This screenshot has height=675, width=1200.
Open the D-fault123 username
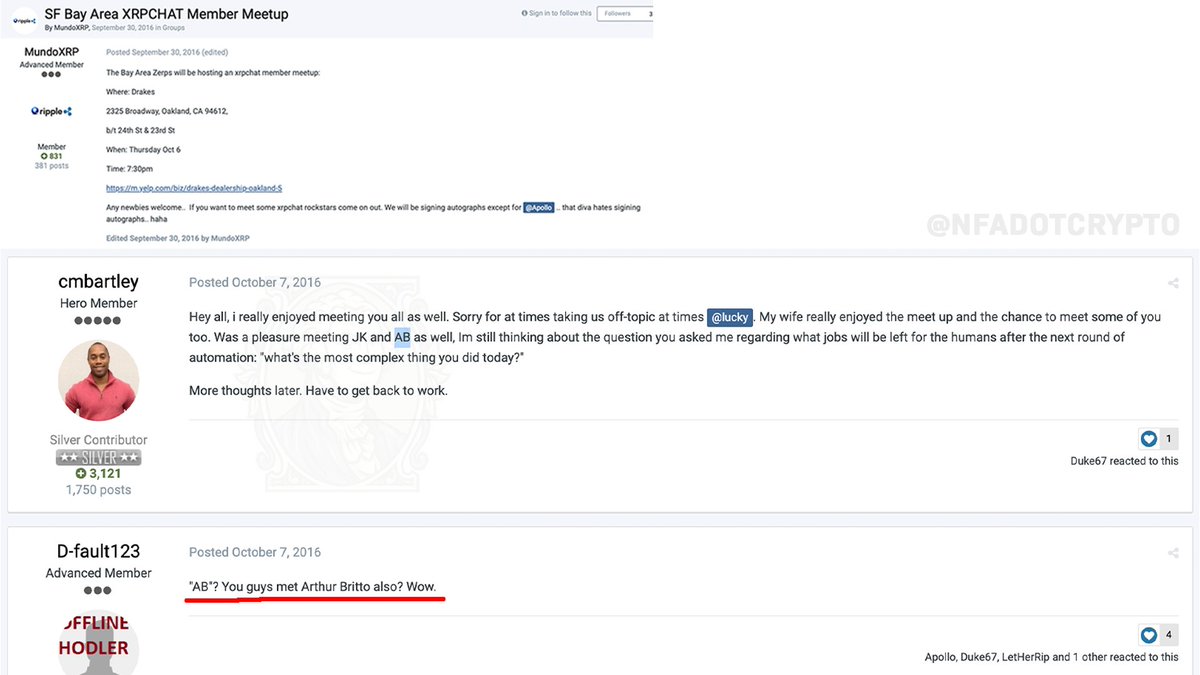pos(99,552)
